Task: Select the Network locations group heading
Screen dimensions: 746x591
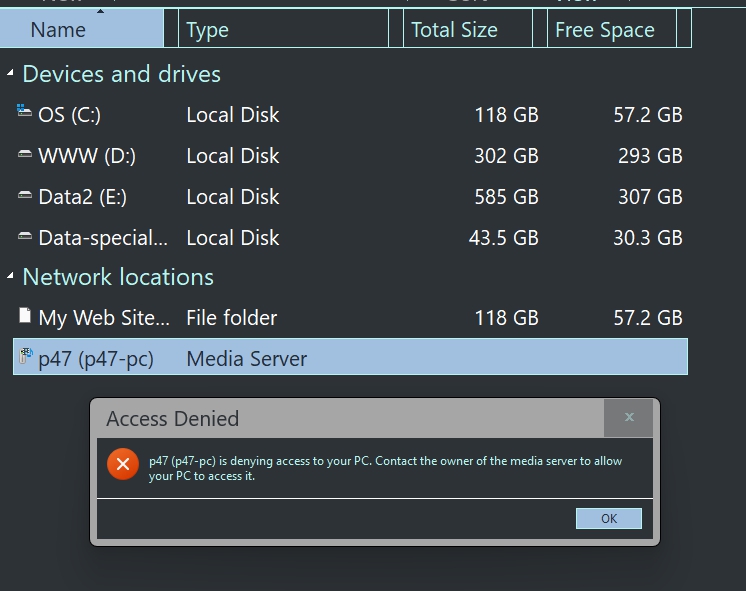Action: (x=118, y=277)
